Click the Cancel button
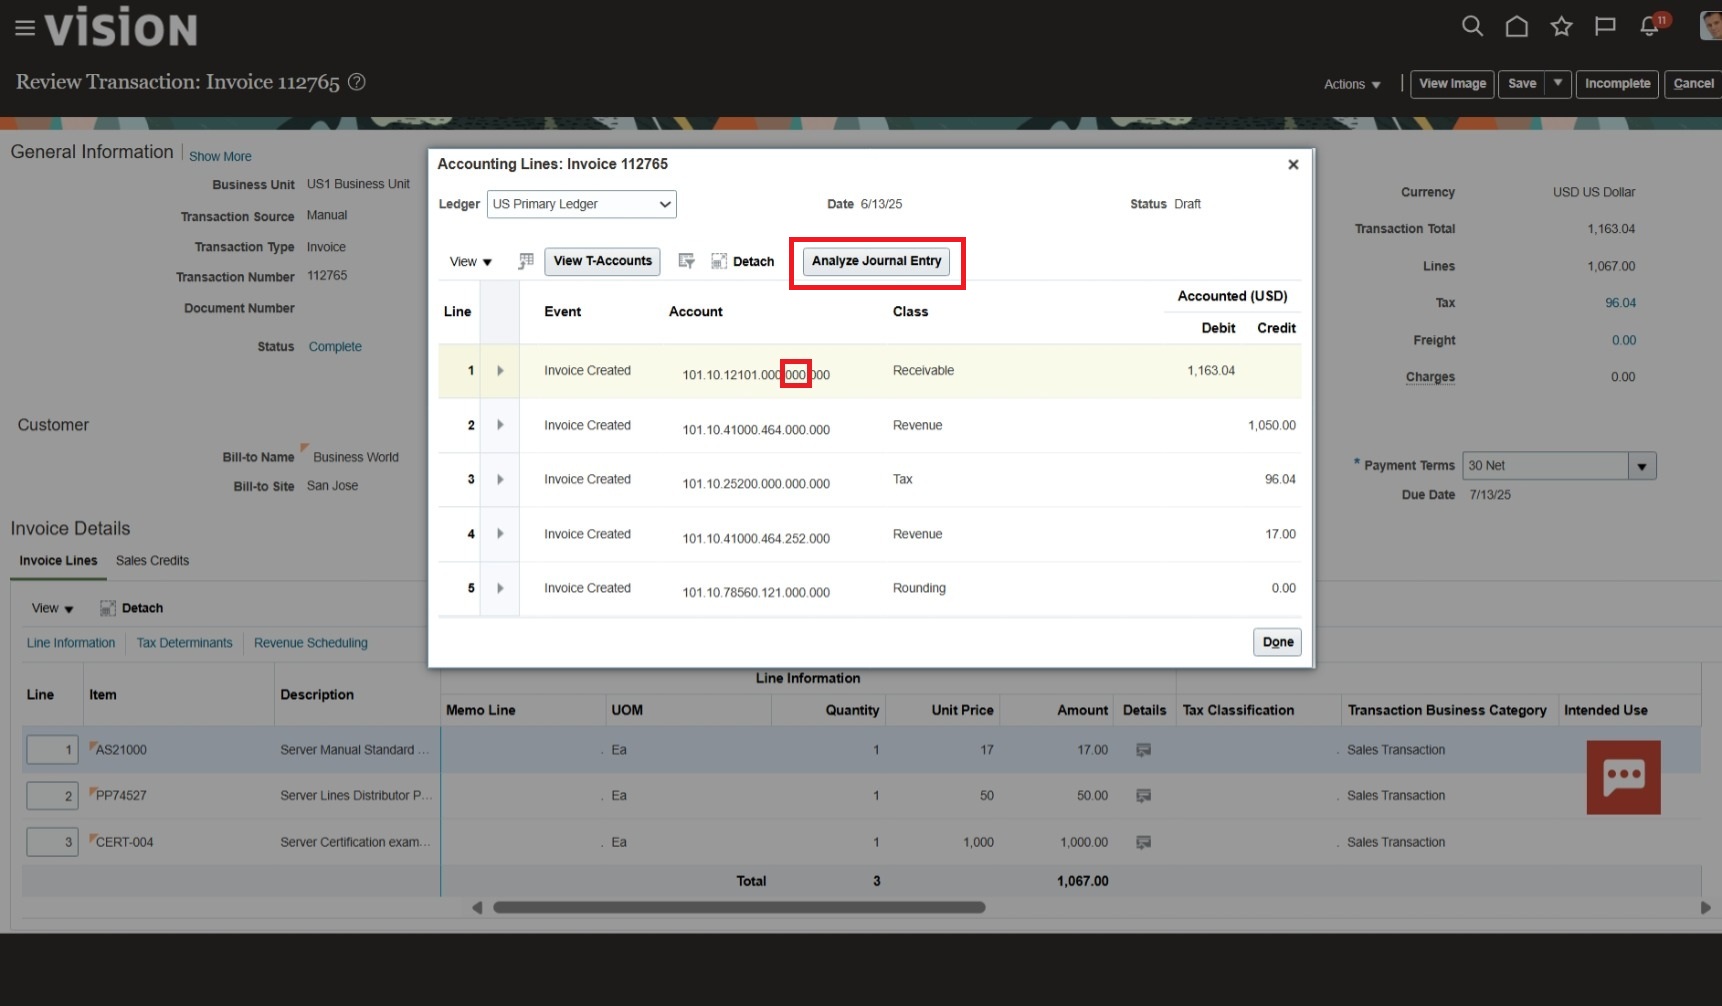1722x1006 pixels. coord(1693,84)
